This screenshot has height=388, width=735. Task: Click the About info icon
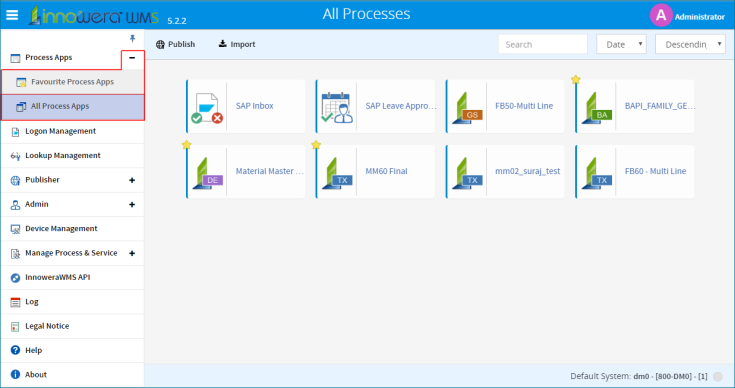point(15,374)
